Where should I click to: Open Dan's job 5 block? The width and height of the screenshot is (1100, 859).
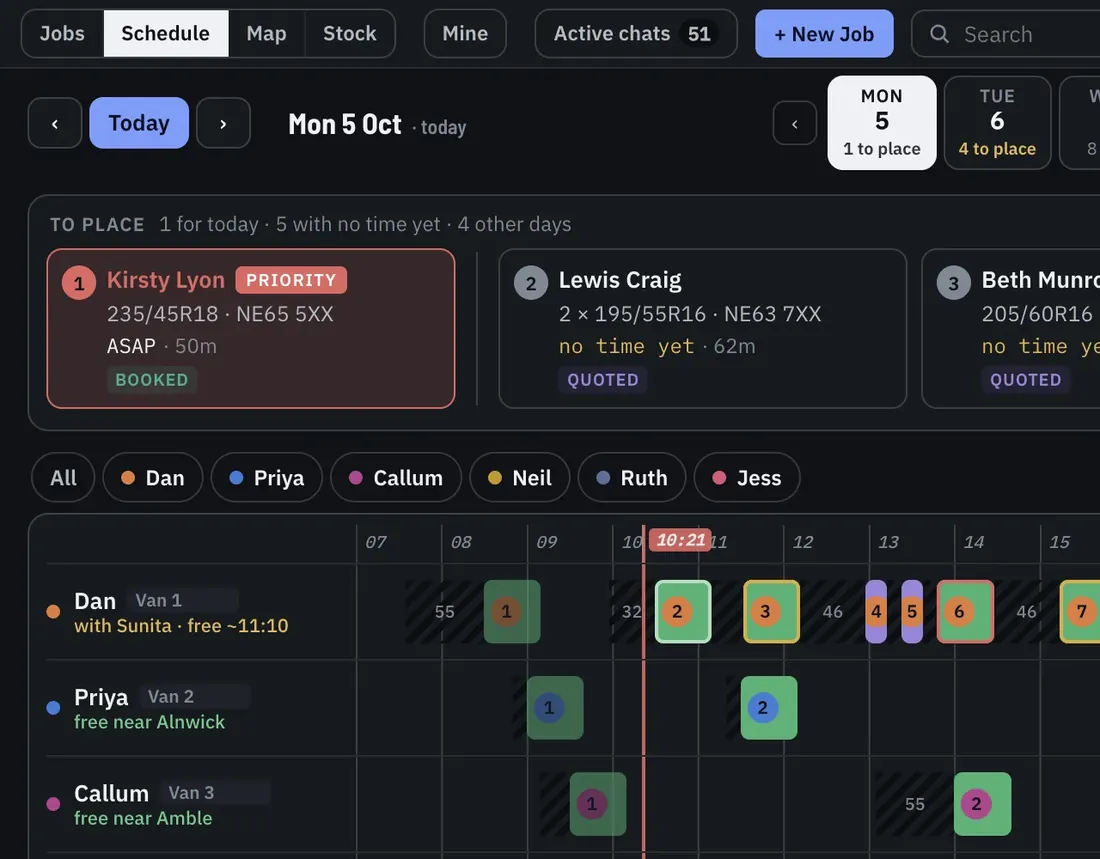[912, 612]
